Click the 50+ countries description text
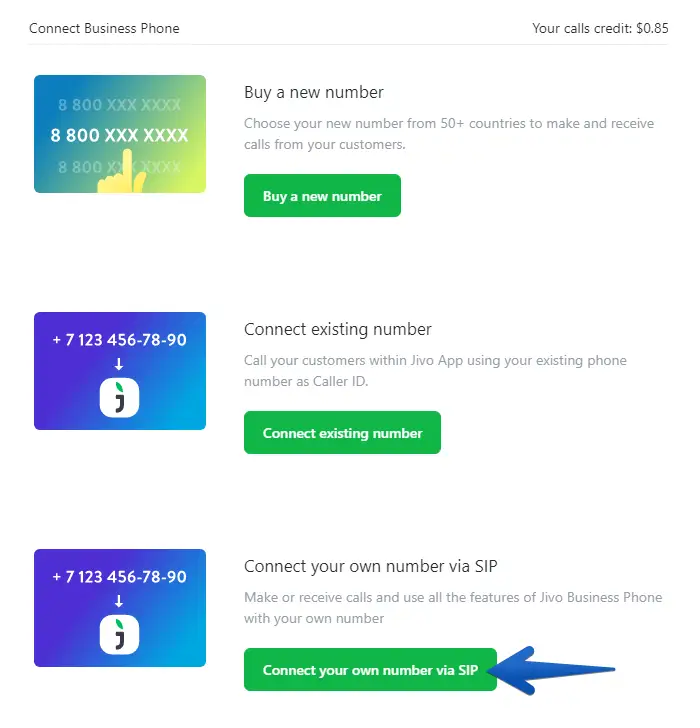This screenshot has height=728, width=700. tap(448, 133)
